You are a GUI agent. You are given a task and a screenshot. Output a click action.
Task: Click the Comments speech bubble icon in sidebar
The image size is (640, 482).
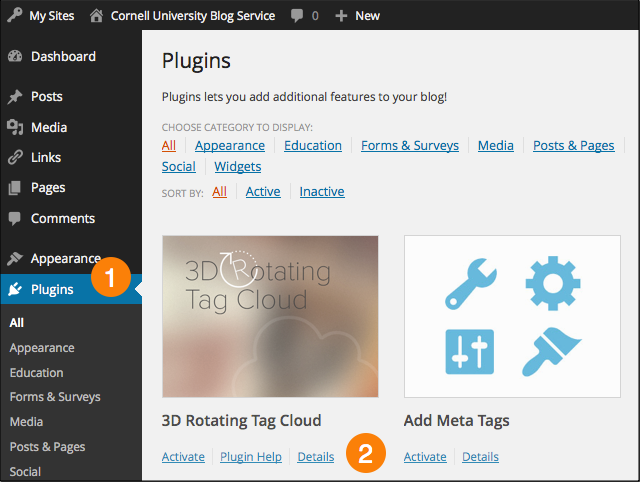coord(15,218)
